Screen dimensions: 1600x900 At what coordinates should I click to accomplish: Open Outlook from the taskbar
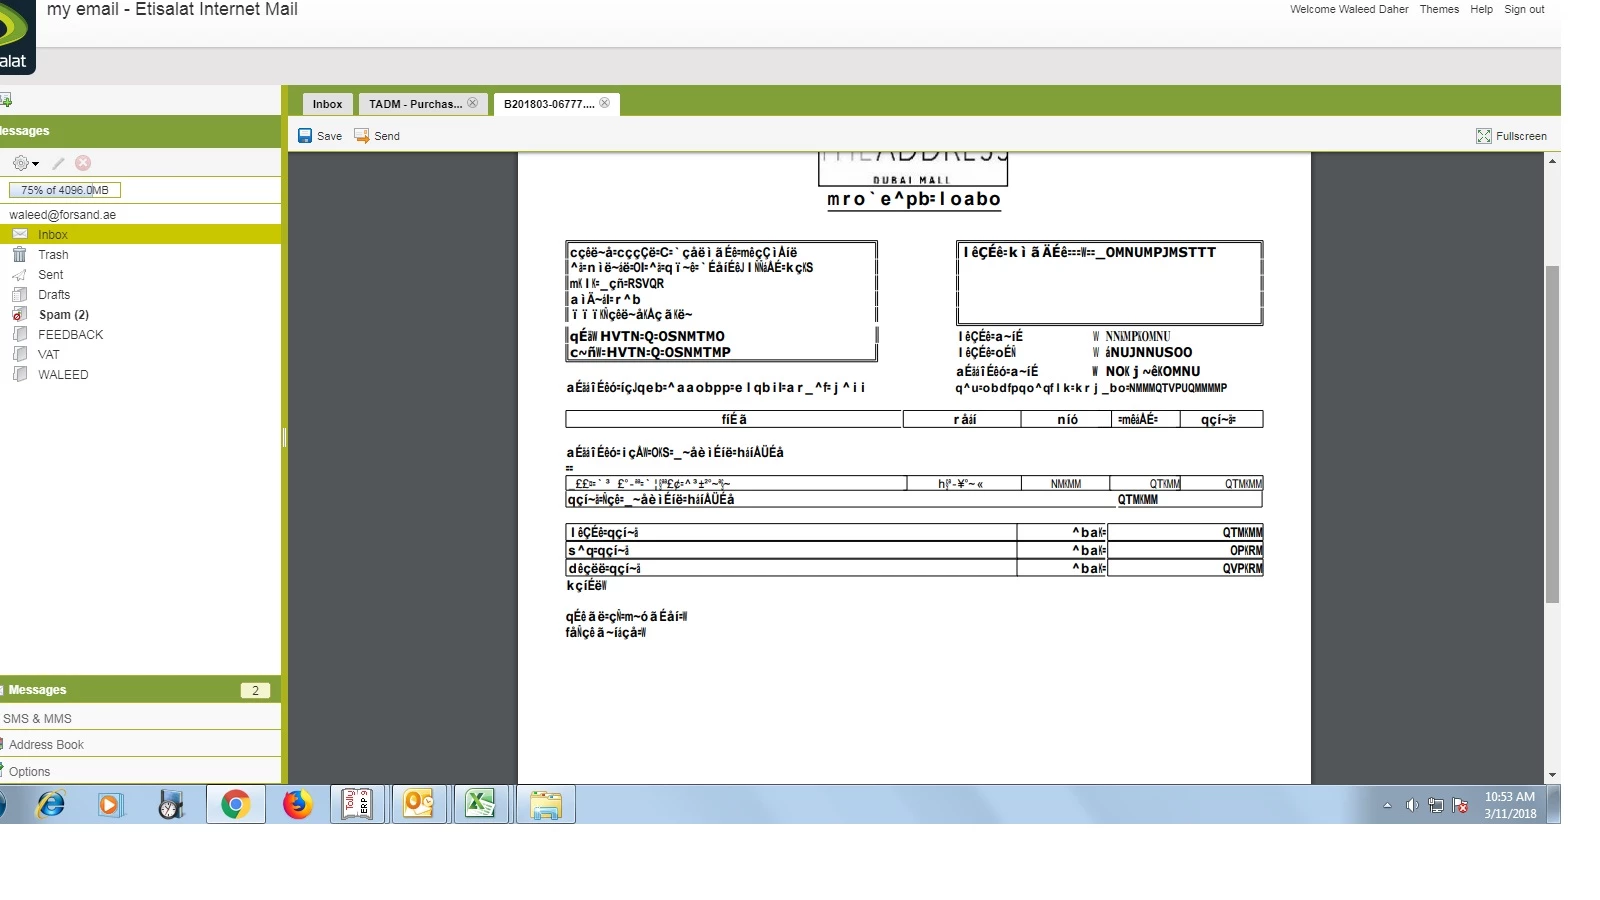pyautogui.click(x=418, y=804)
